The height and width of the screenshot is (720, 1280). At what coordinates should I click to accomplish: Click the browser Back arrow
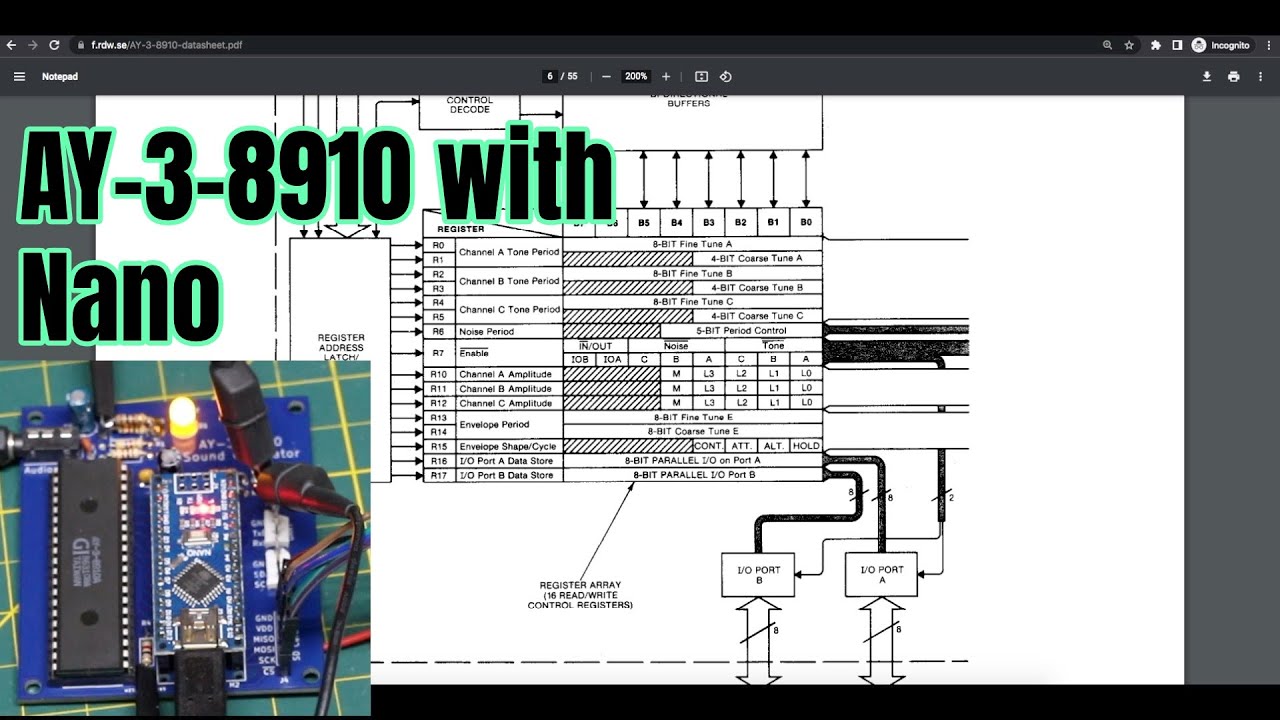[x=11, y=45]
